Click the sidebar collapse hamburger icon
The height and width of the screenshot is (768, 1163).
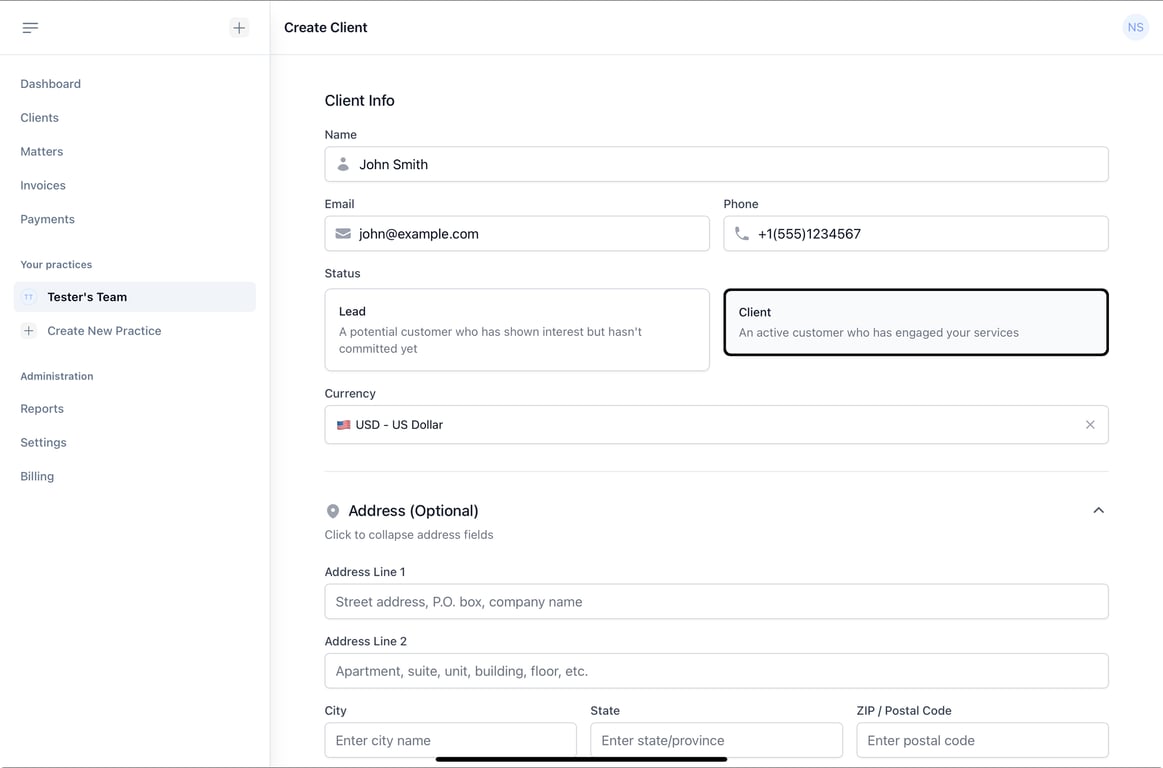pos(30,28)
